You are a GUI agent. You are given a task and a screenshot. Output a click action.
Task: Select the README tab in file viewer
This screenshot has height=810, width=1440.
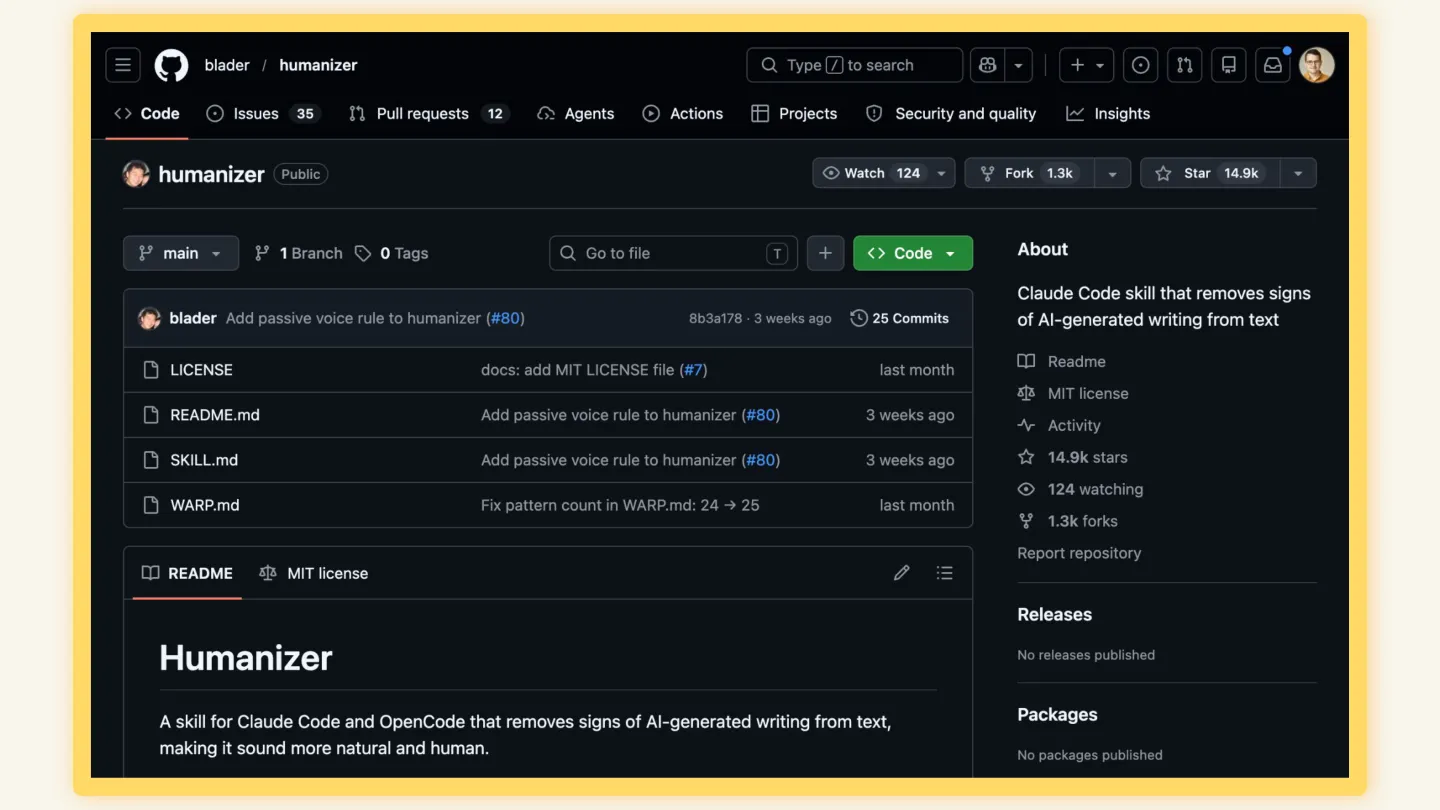point(187,573)
